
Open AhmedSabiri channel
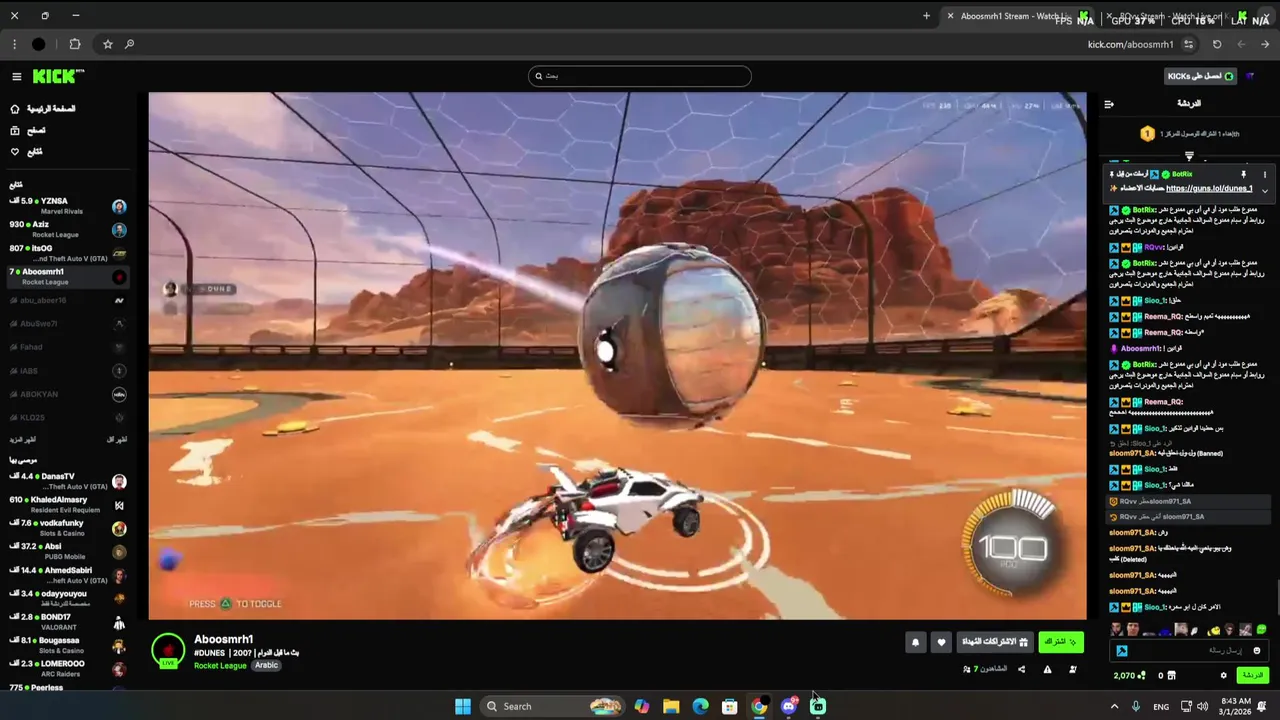click(68, 575)
